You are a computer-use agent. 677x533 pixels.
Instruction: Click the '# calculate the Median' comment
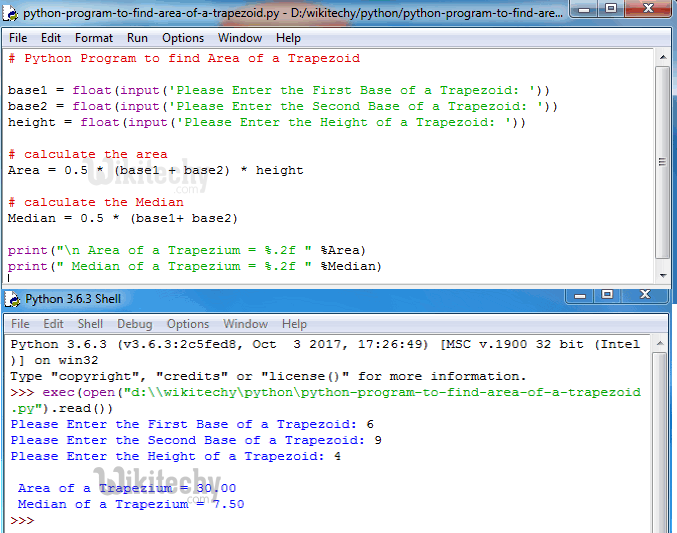96,202
